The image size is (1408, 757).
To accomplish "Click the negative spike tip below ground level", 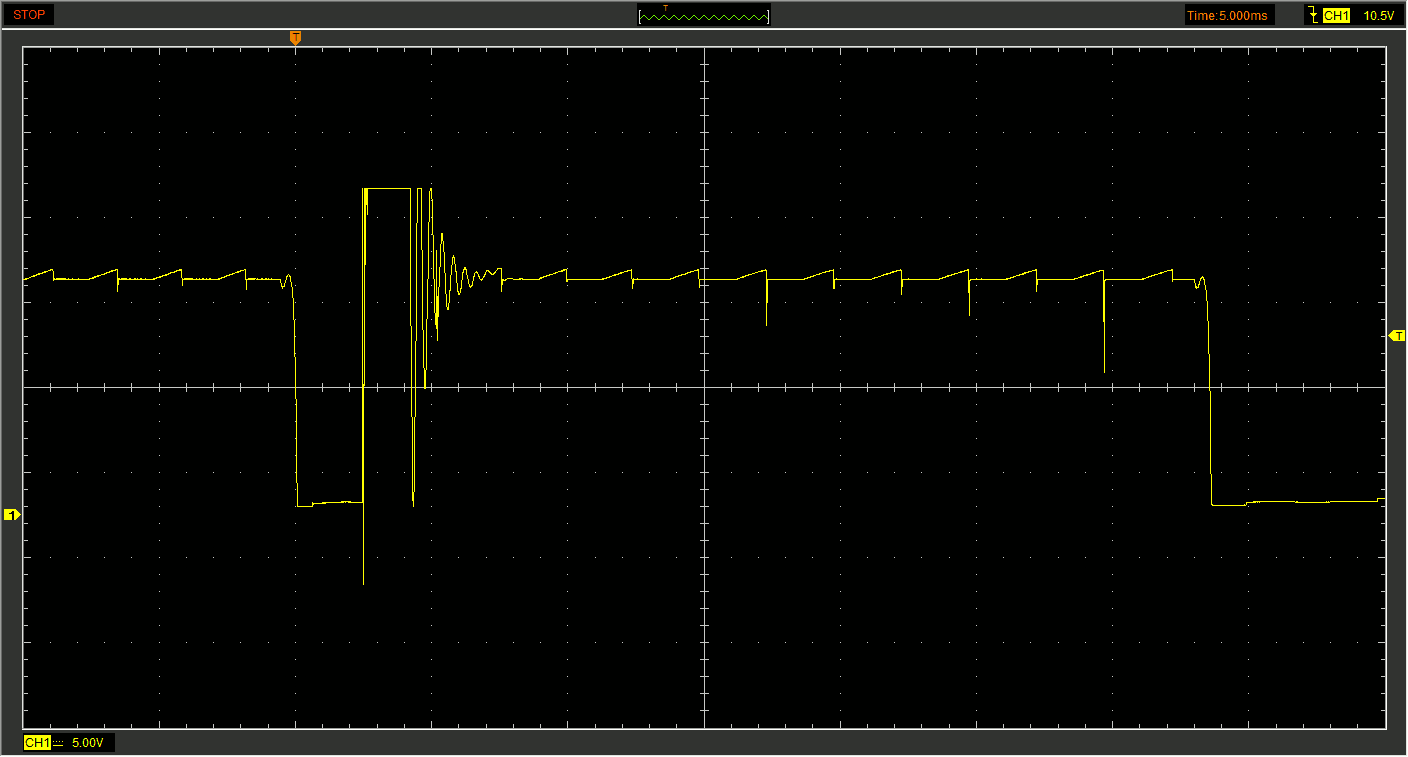I will [x=363, y=580].
